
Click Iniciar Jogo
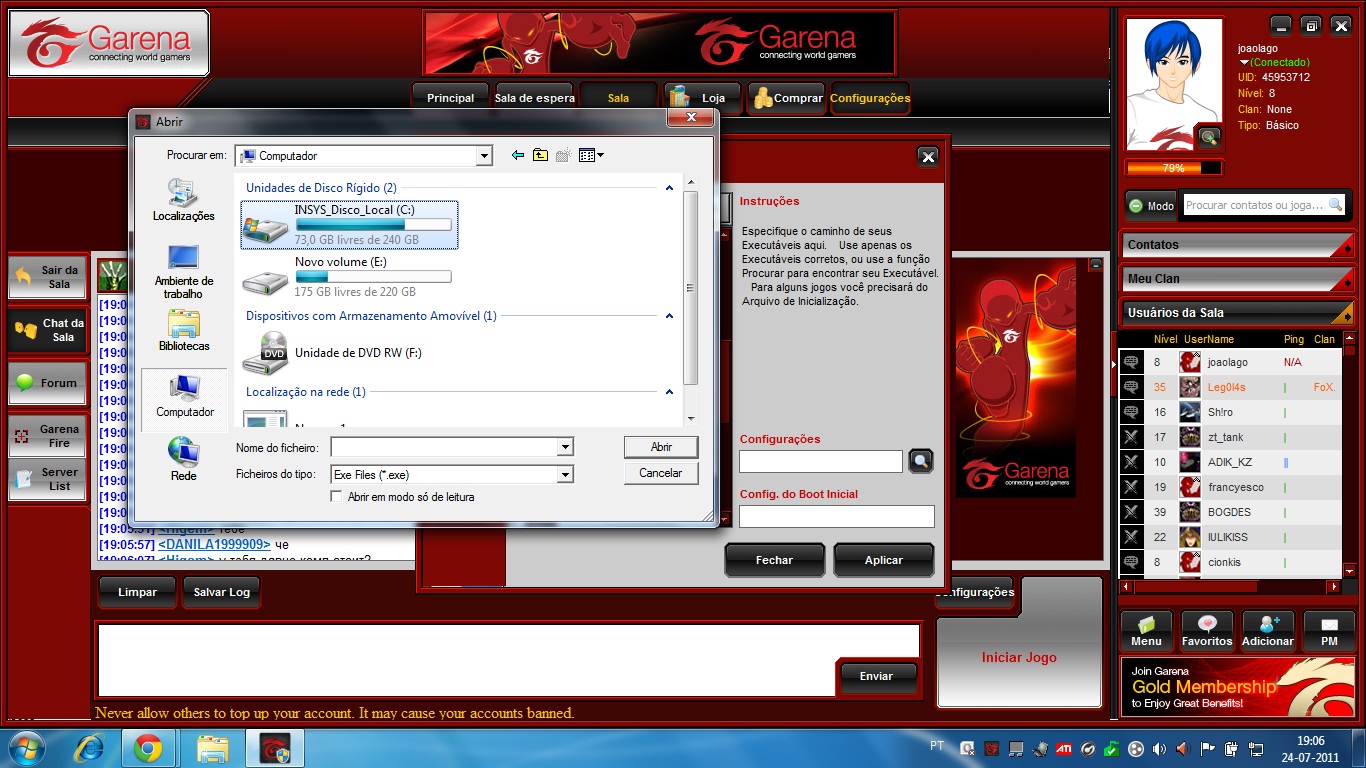1019,657
